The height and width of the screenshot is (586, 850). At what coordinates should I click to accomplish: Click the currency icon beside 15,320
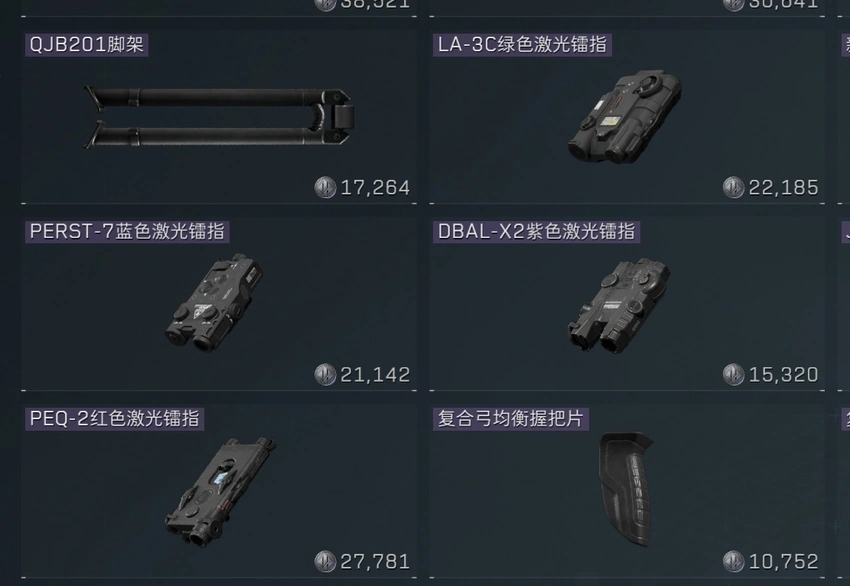point(733,375)
